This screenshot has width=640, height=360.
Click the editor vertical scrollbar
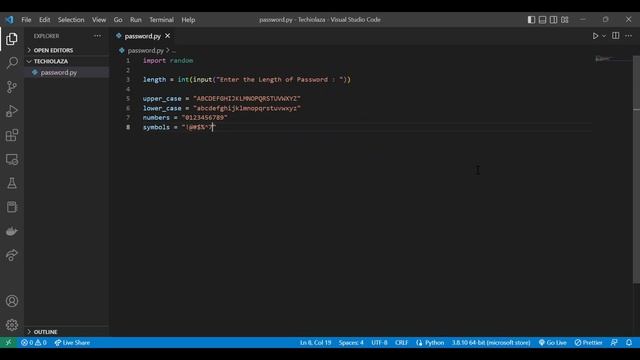tap(636, 169)
